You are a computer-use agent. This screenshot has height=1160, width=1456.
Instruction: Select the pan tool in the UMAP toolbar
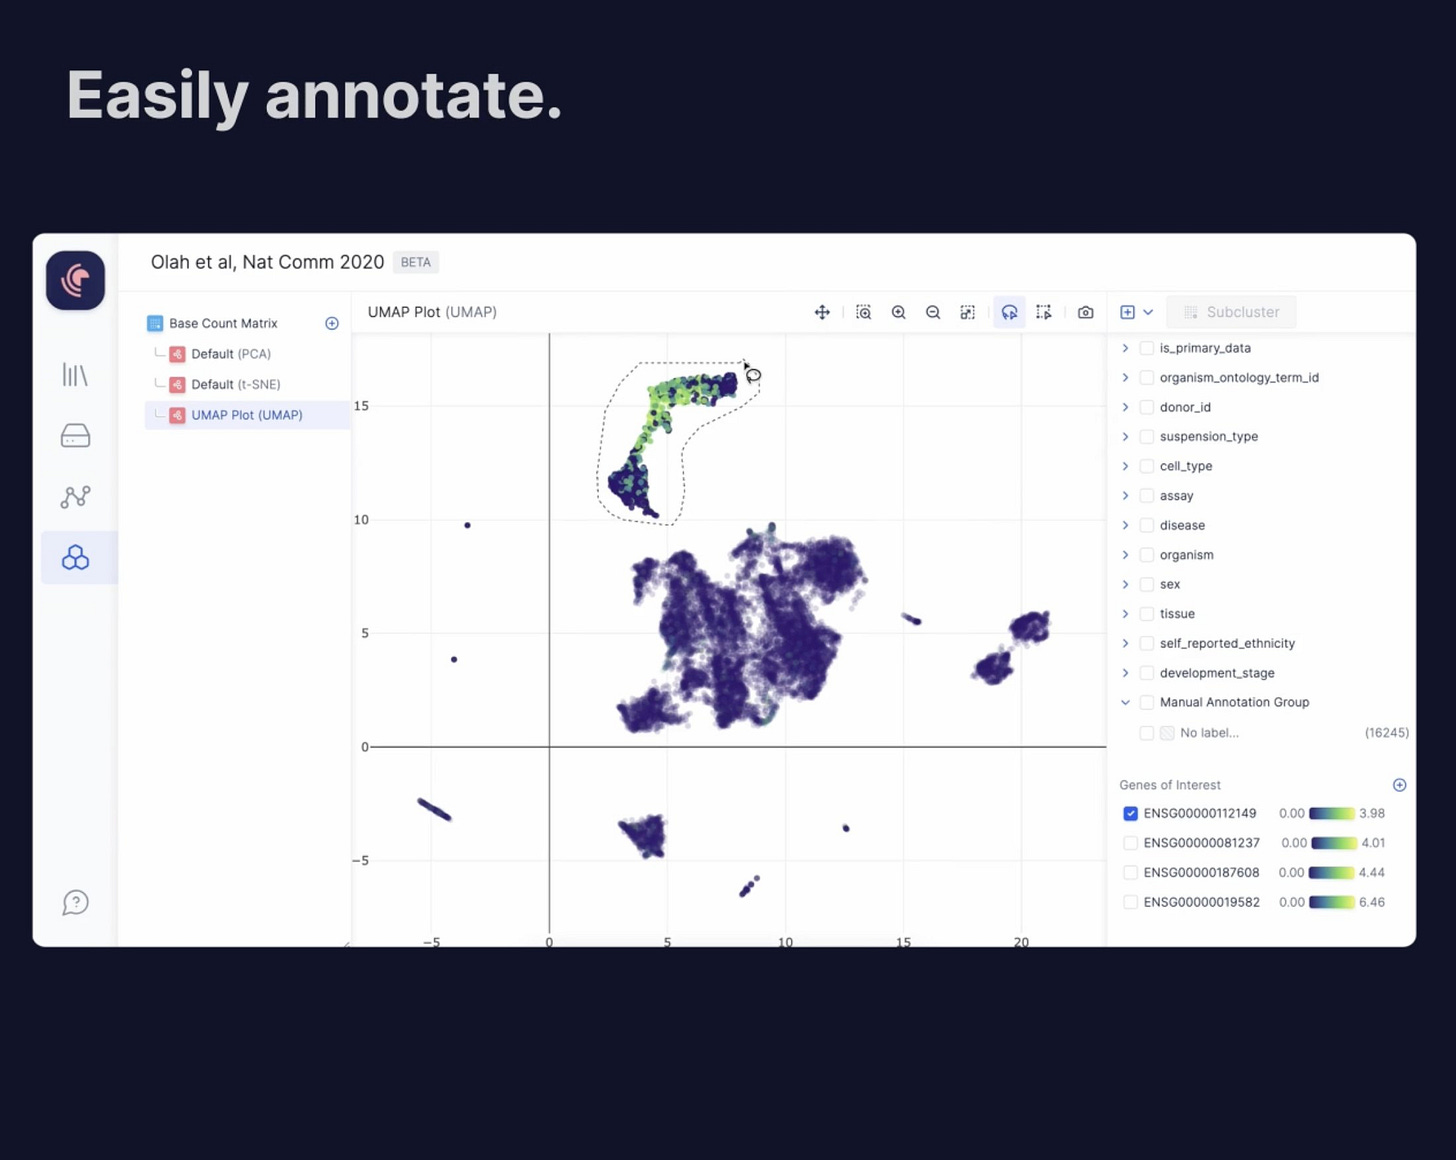point(822,312)
